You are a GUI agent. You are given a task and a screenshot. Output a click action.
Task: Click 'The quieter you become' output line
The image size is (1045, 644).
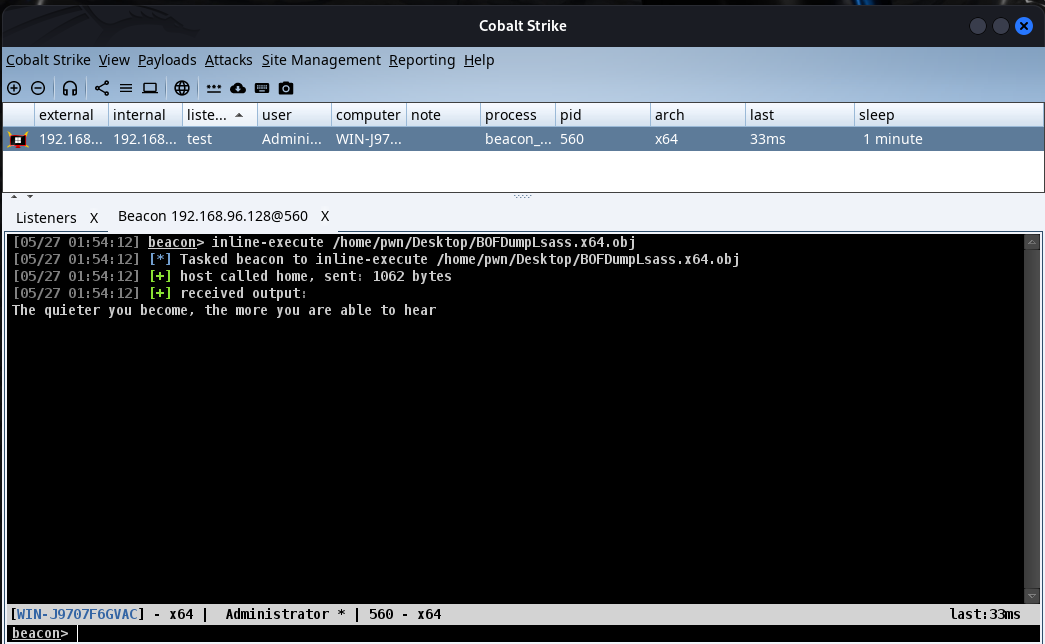pos(224,311)
